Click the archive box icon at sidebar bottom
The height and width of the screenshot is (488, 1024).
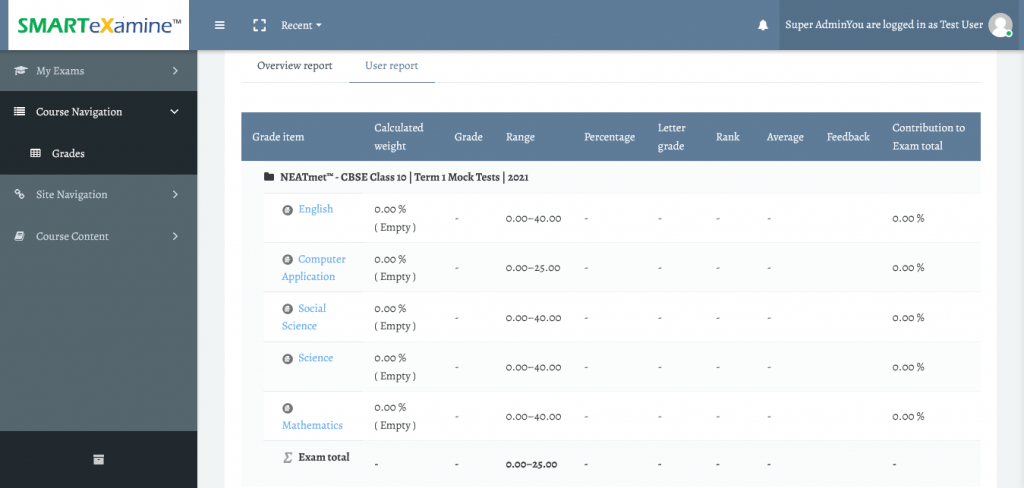(99, 459)
